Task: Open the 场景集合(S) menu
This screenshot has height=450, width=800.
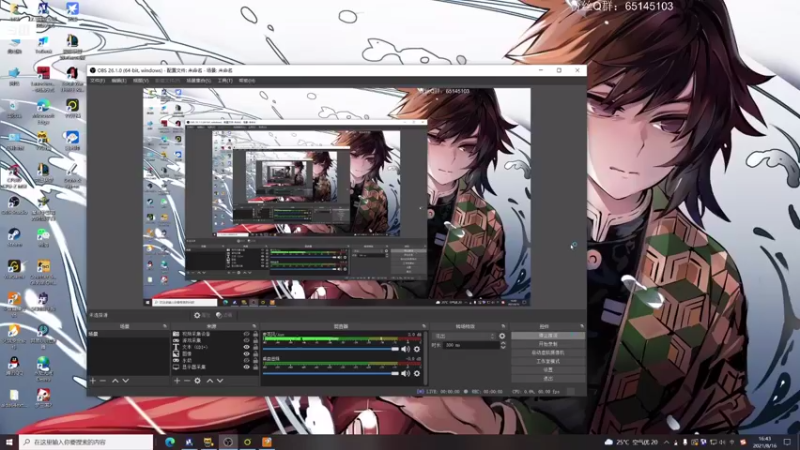Action: click(198, 81)
